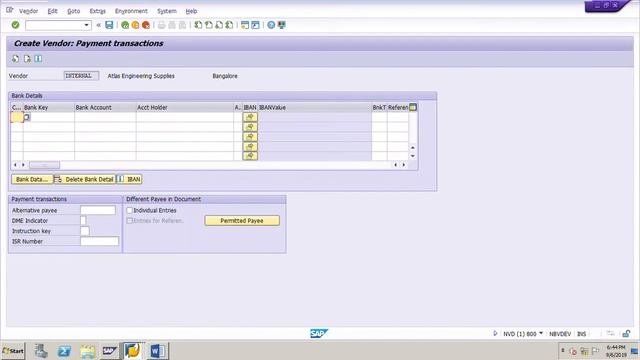Open File Explorer folder in taskbar
Screen dimensions: 640x360
coord(87,351)
